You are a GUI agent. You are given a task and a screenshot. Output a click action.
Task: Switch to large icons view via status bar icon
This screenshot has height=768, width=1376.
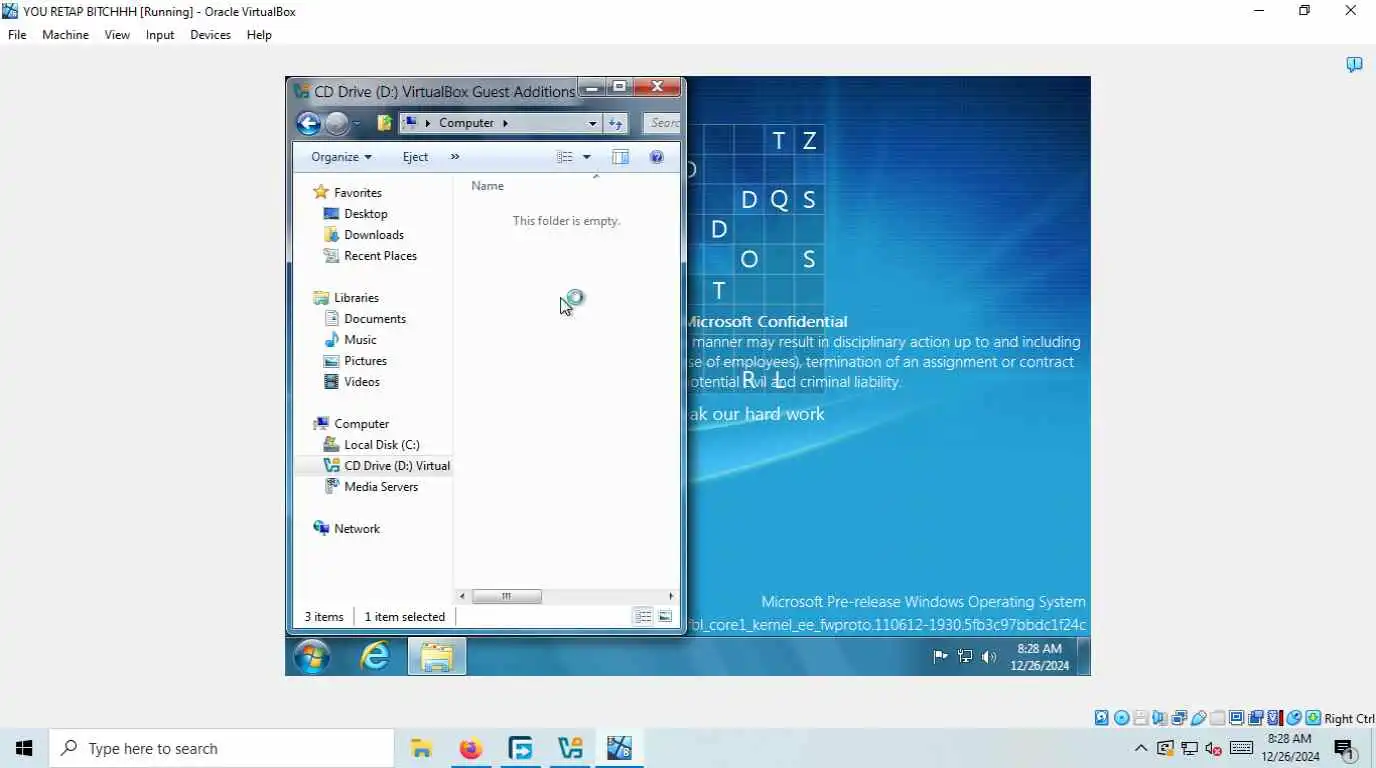665,616
